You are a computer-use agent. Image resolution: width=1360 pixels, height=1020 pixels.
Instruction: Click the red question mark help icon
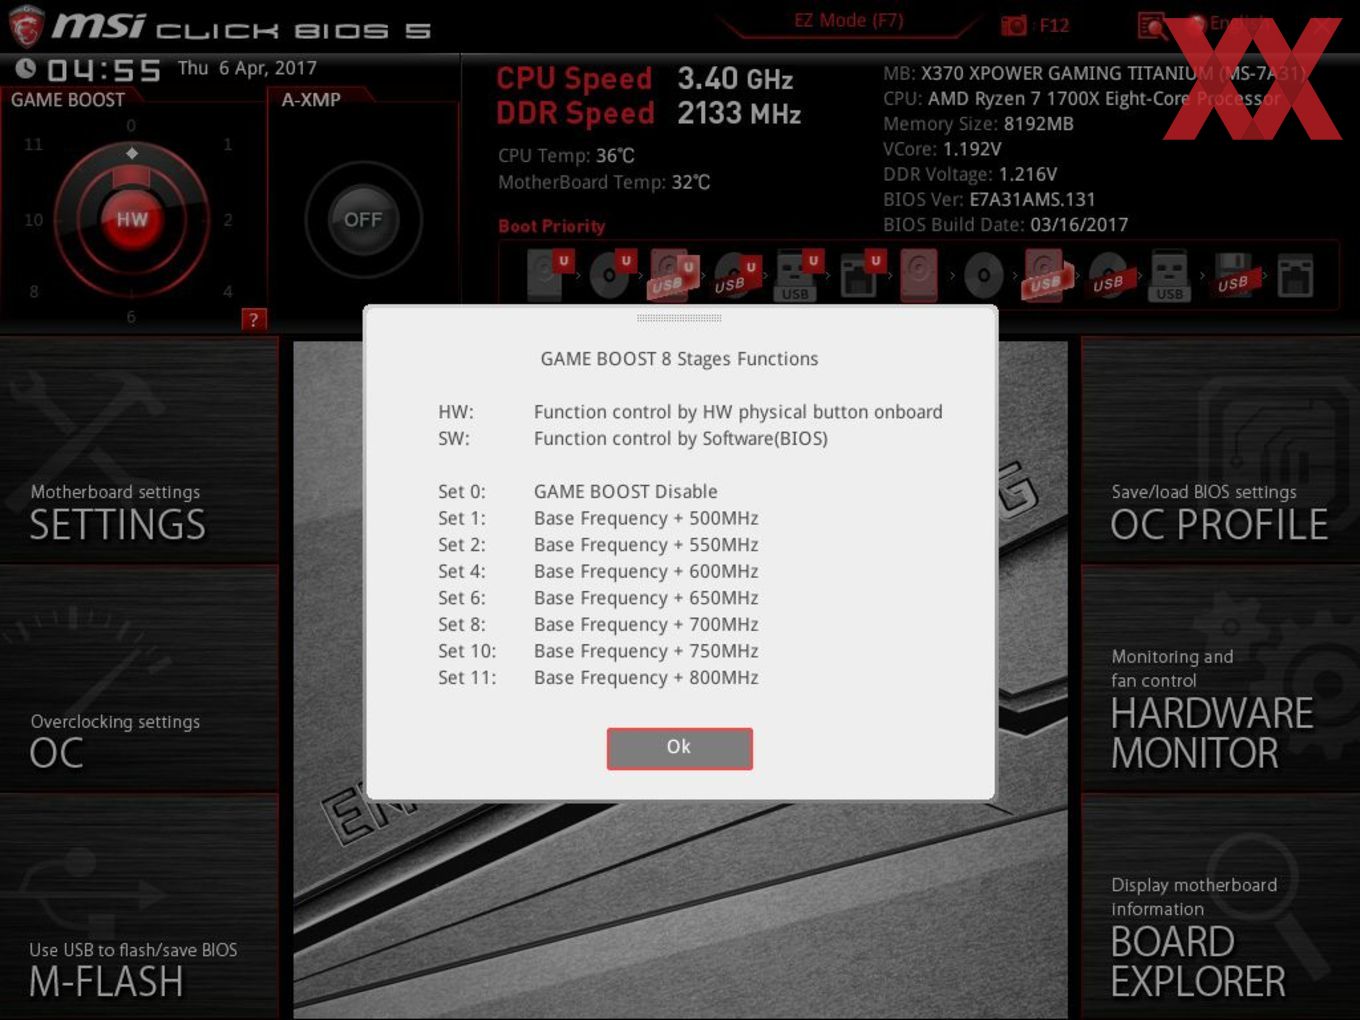(x=254, y=319)
